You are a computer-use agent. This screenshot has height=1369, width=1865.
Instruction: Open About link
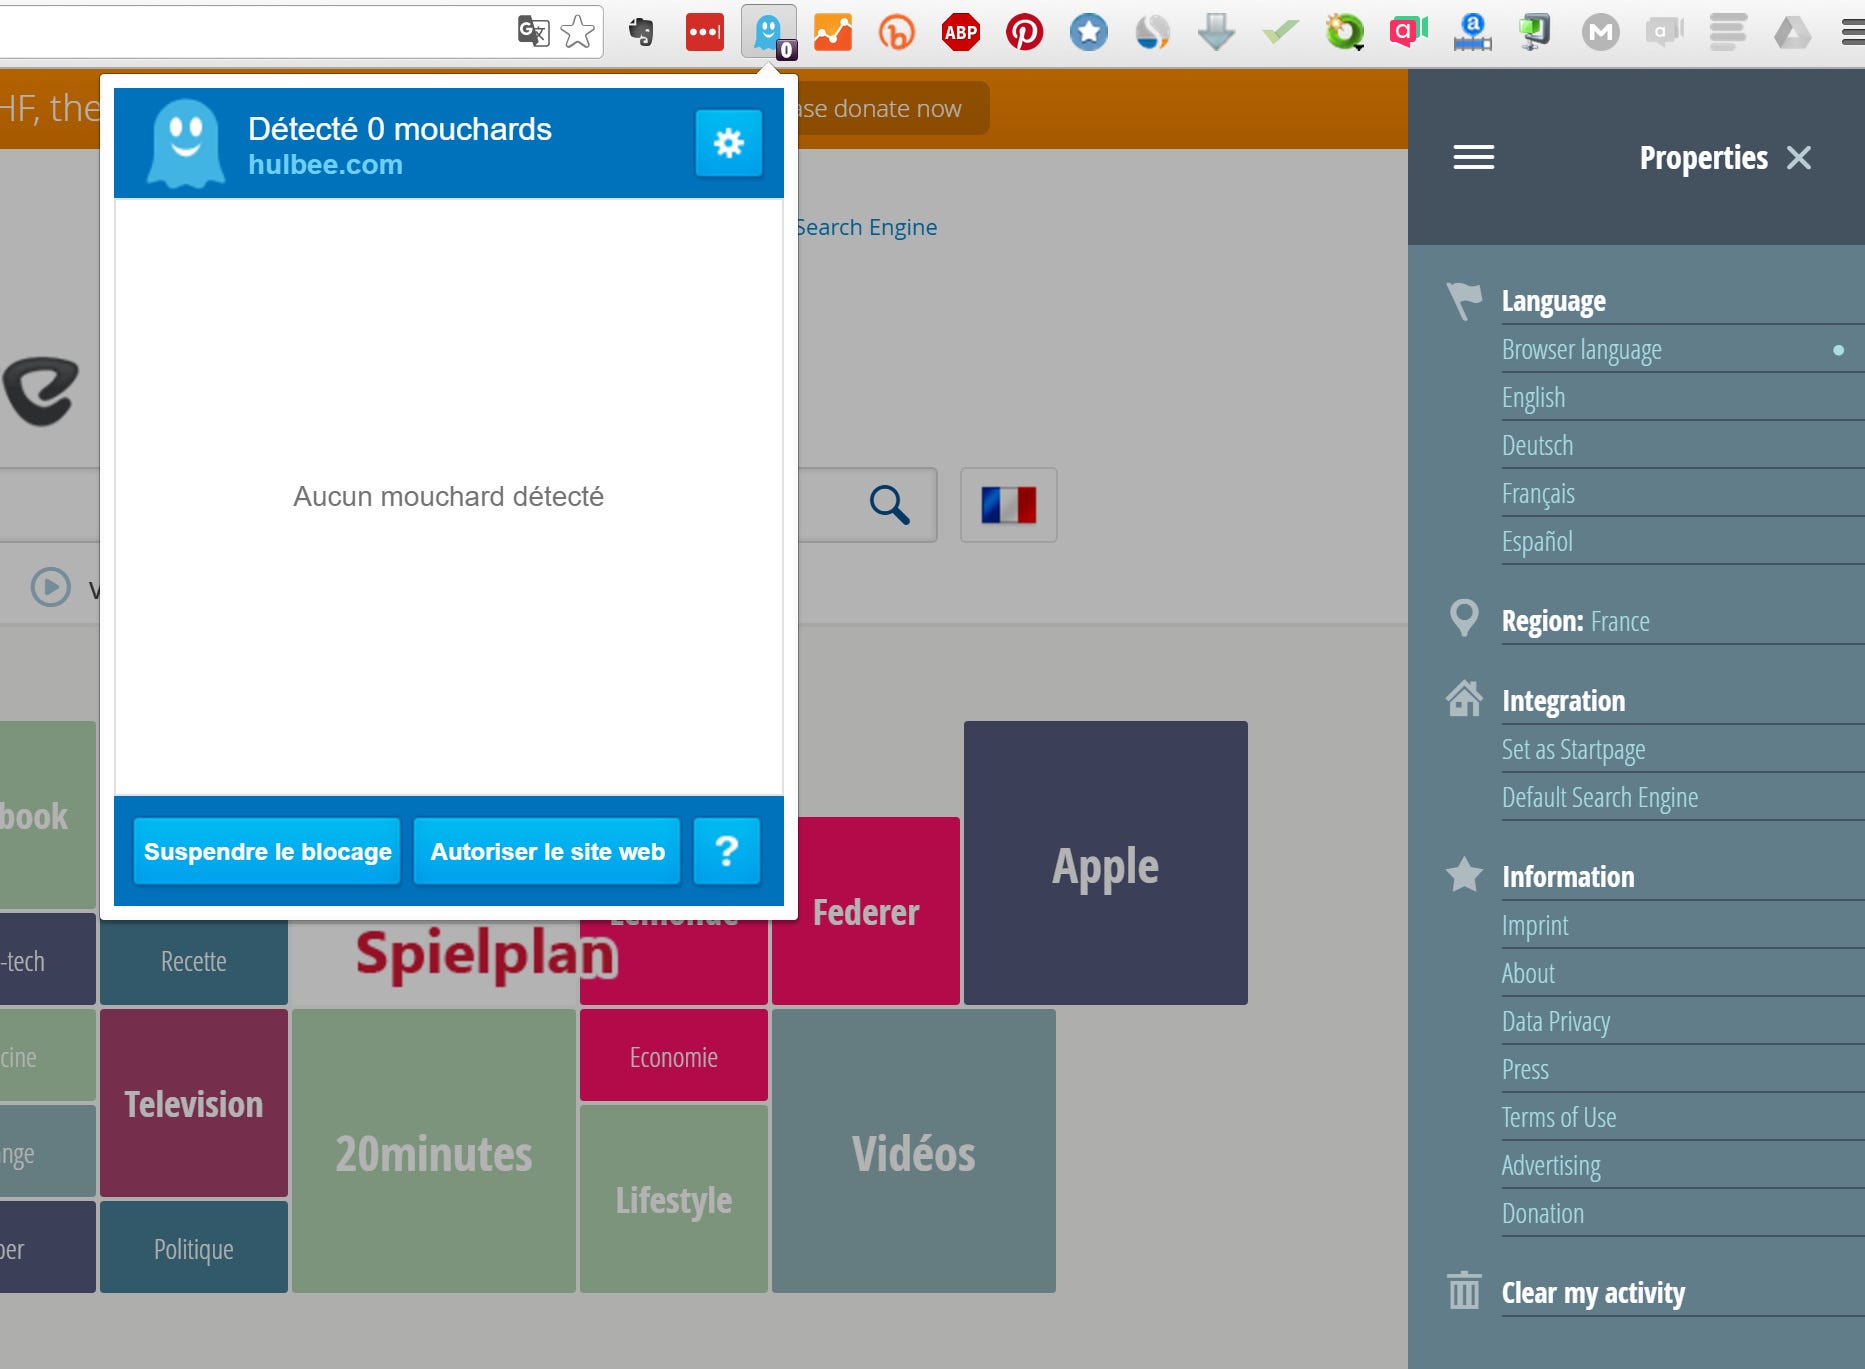[1683, 974]
